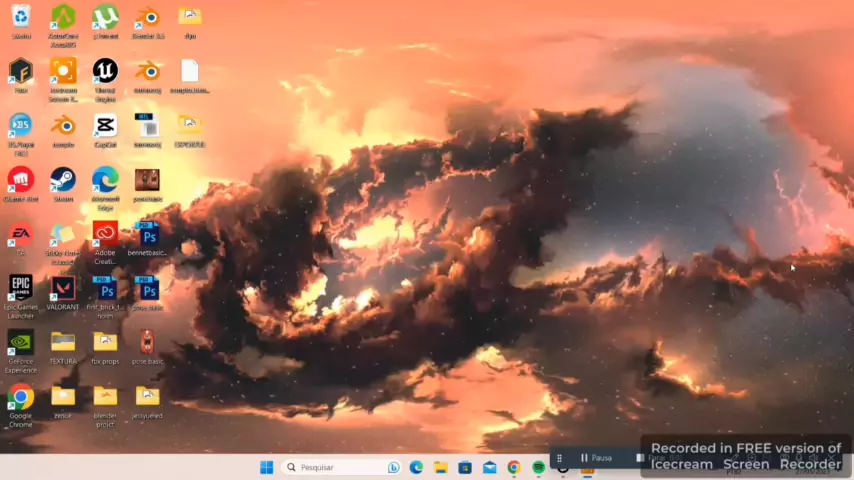Open the Steam desktop shortcut
854x480 pixels.
pyautogui.click(x=63, y=185)
